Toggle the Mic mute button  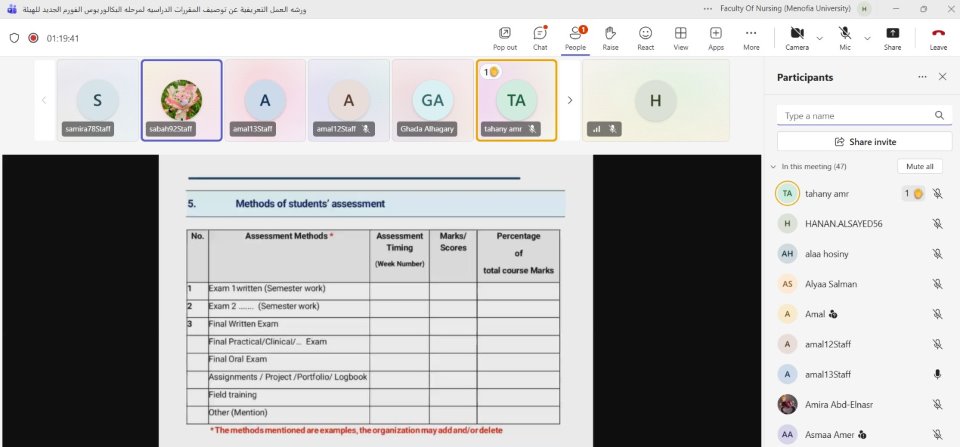845,38
